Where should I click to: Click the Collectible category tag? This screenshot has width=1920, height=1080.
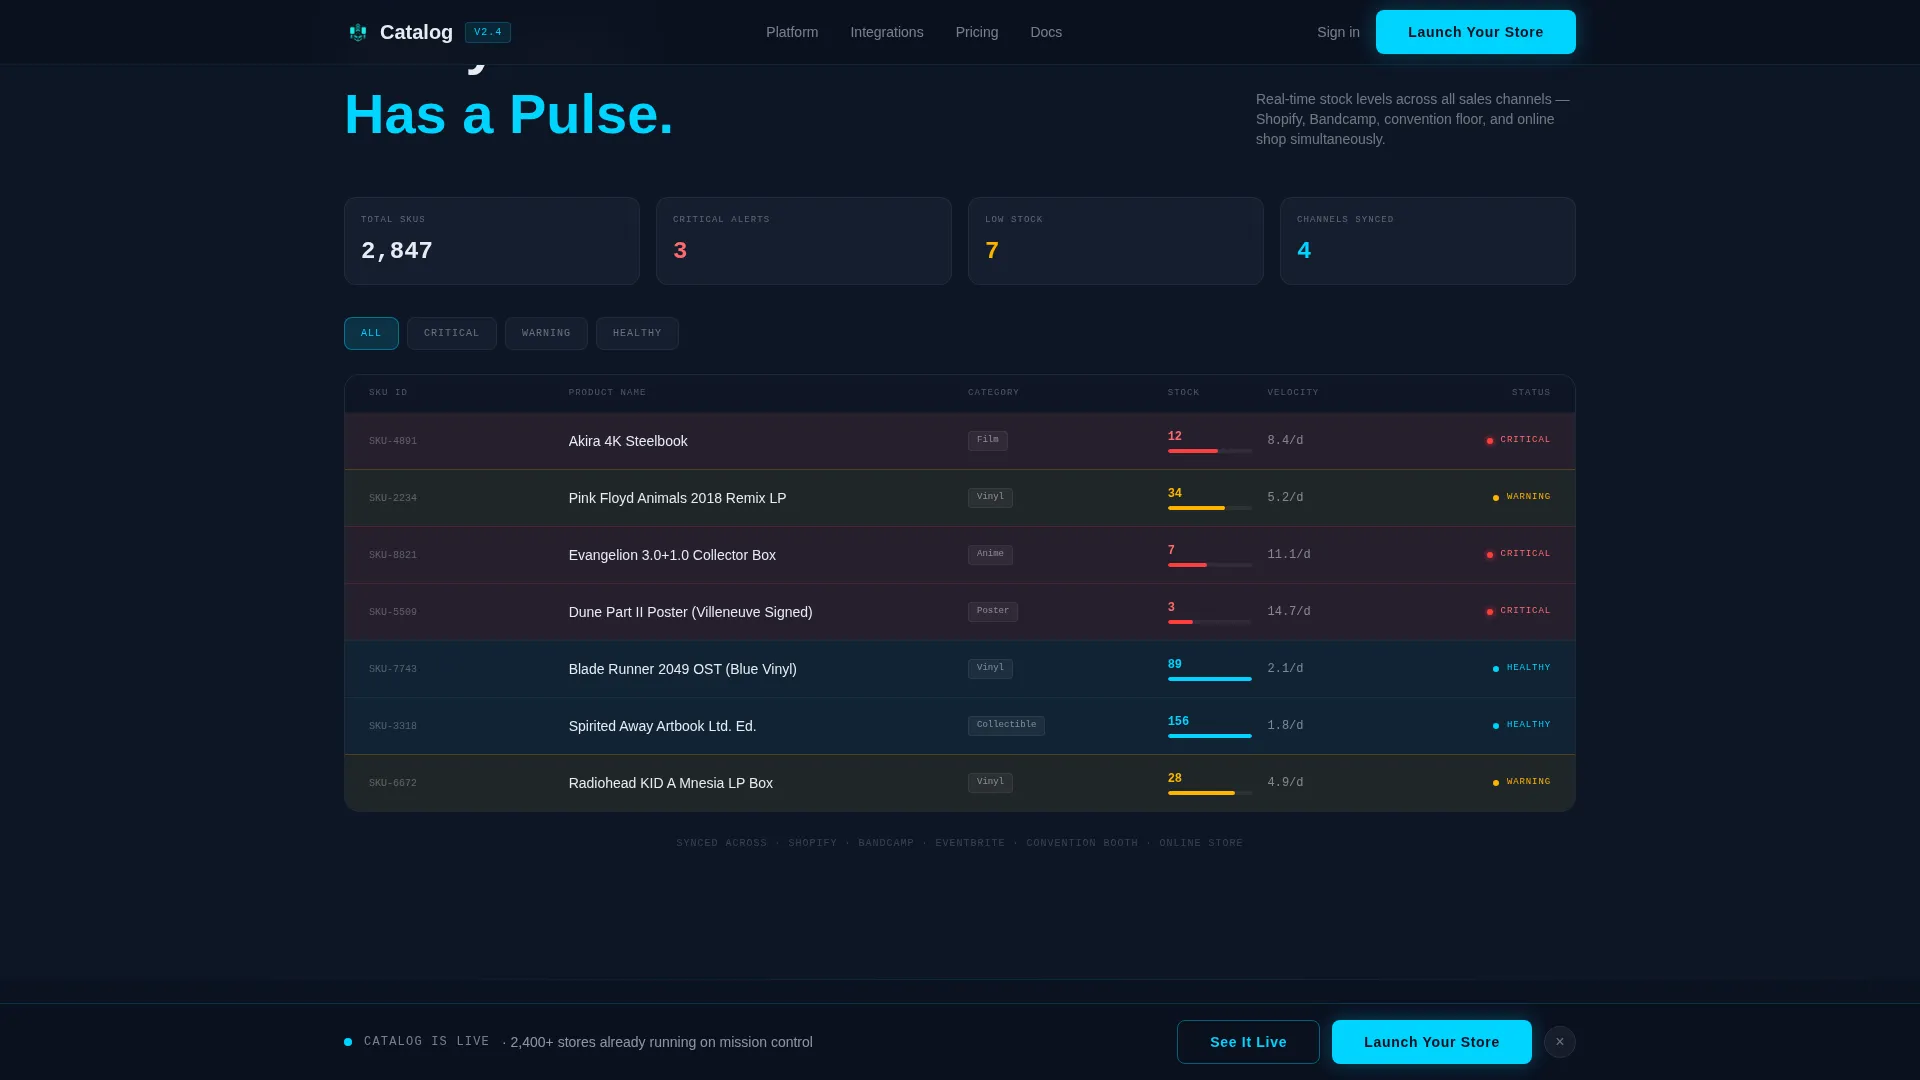tap(1006, 726)
